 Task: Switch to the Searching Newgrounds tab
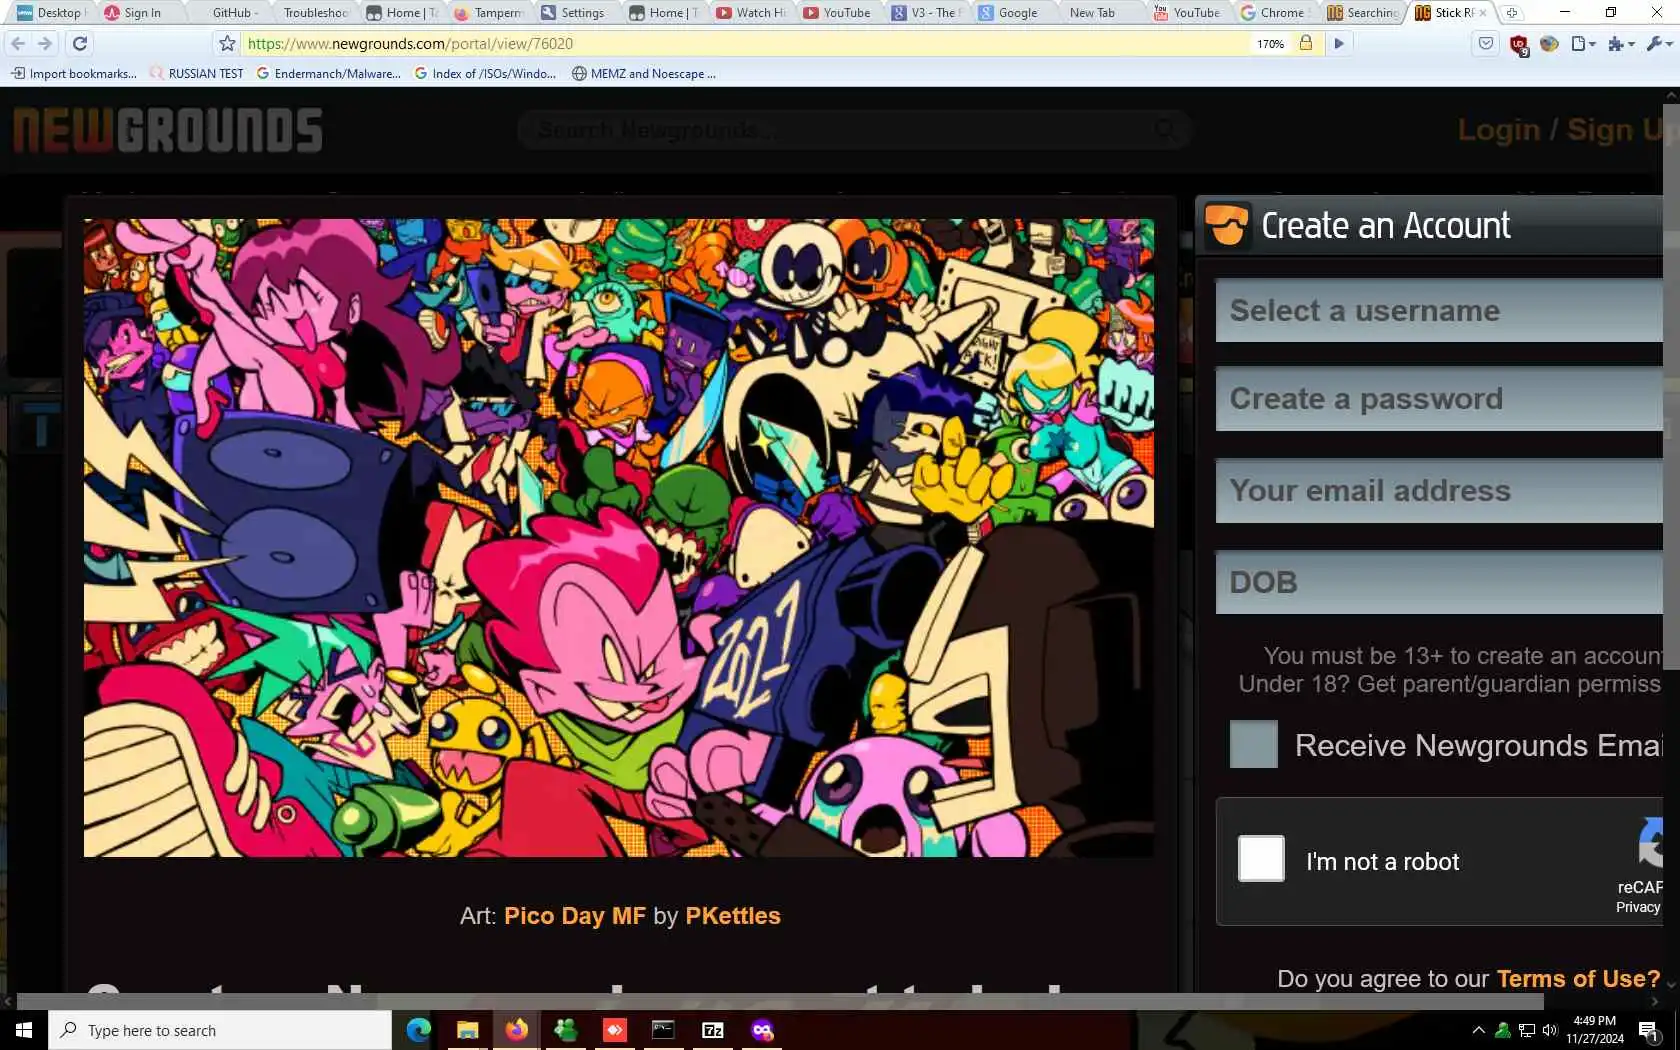[1363, 13]
